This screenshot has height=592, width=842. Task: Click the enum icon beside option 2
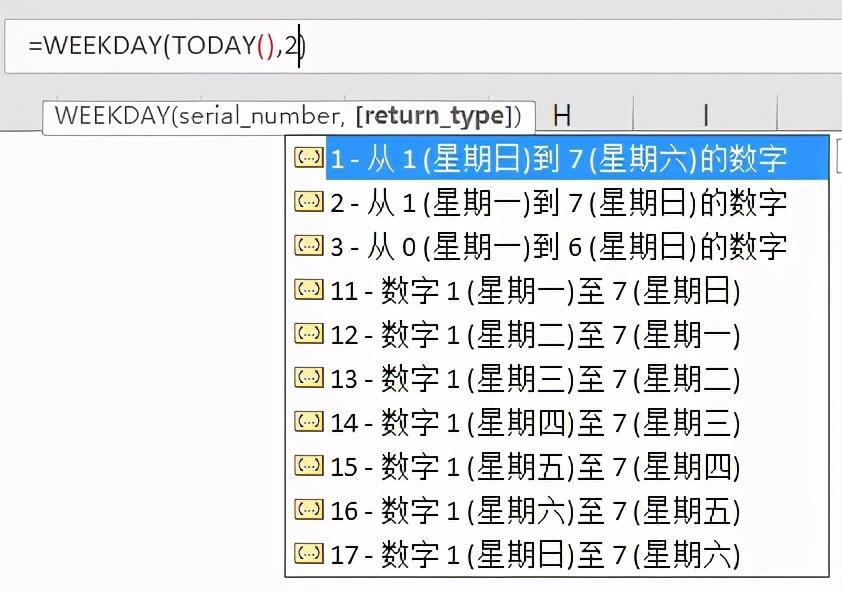click(x=309, y=203)
